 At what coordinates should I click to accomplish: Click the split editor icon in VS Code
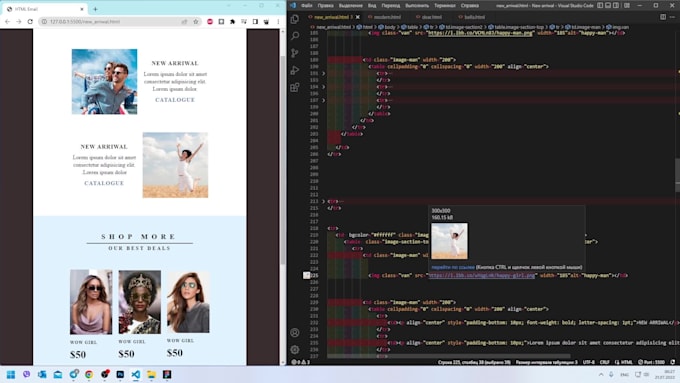663,17
